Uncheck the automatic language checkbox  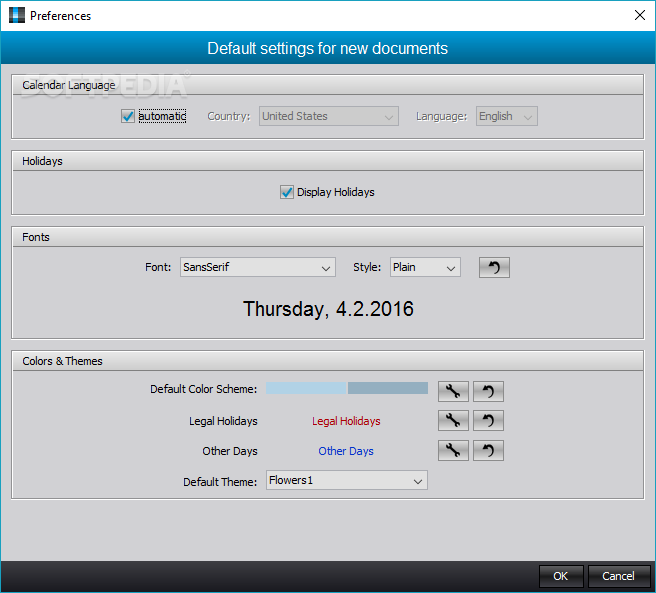(x=128, y=116)
